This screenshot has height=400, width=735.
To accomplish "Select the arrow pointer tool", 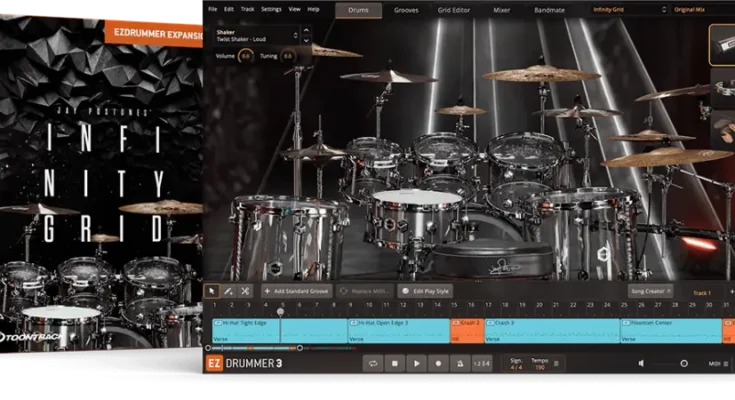I will 212,291.
